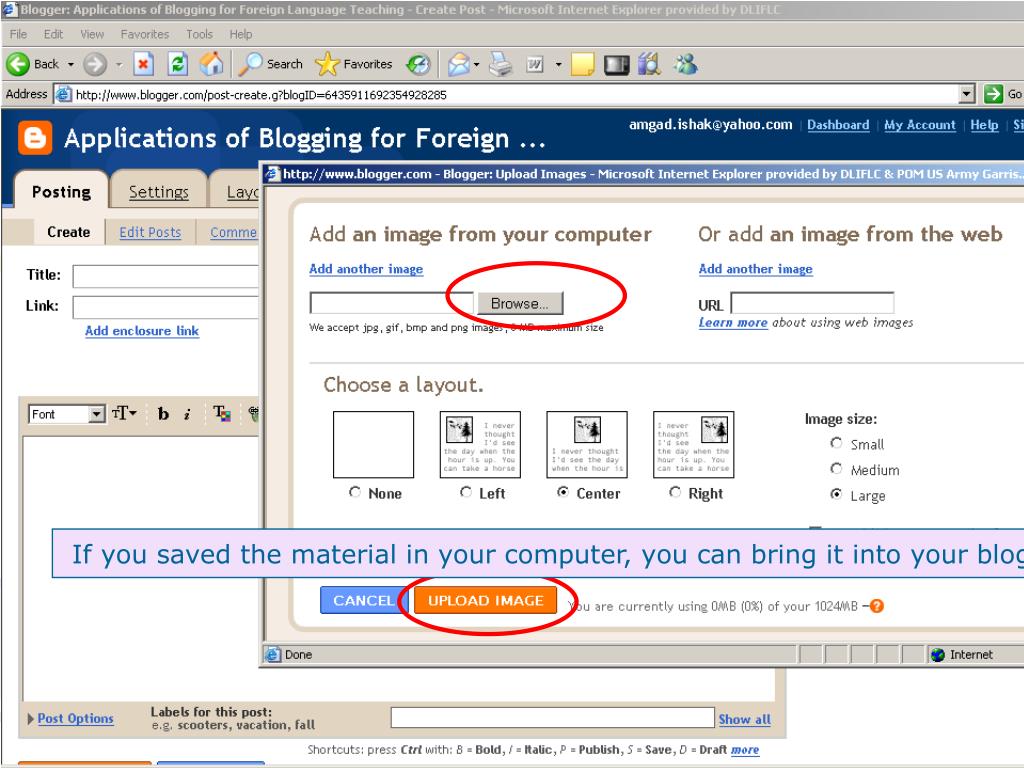Click Add another image under web section

click(756, 269)
